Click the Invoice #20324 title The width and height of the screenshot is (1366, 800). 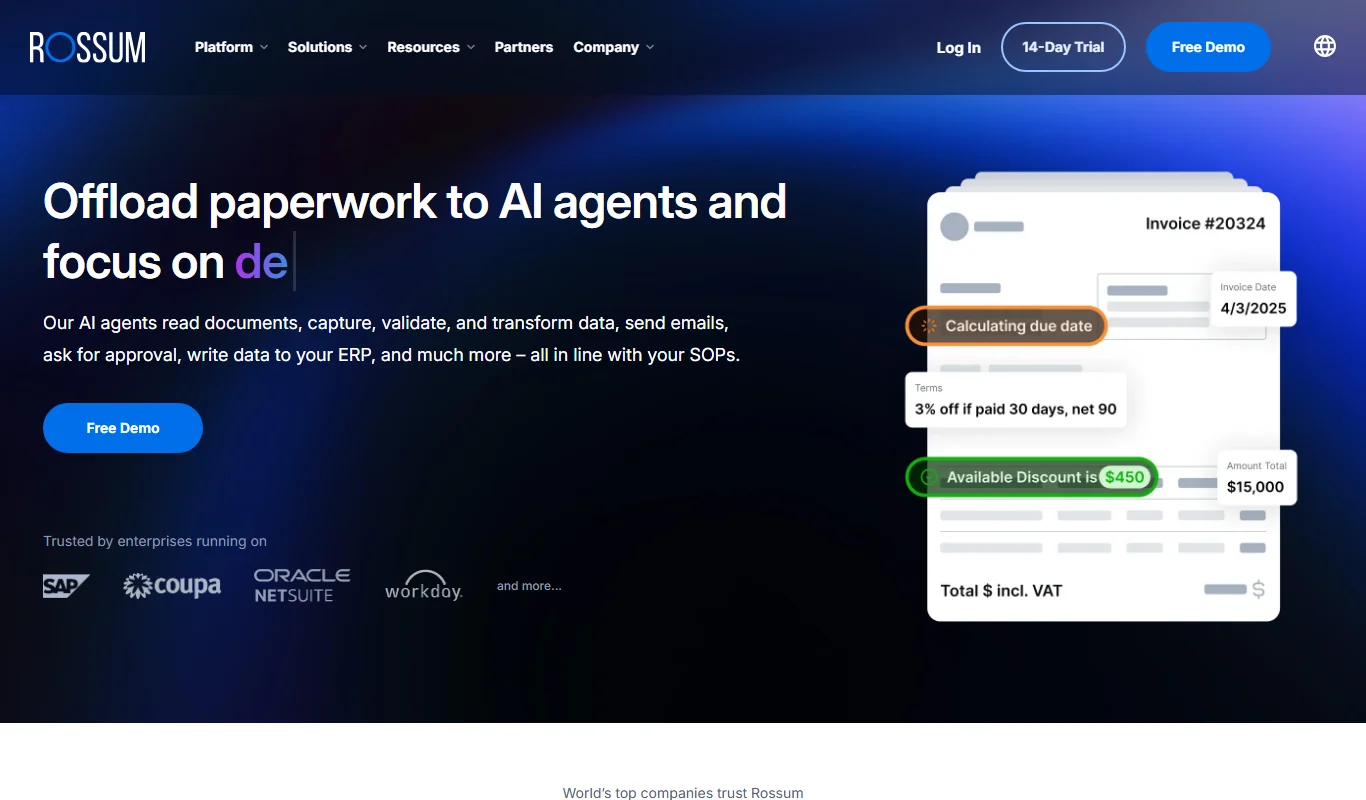[x=1205, y=224]
